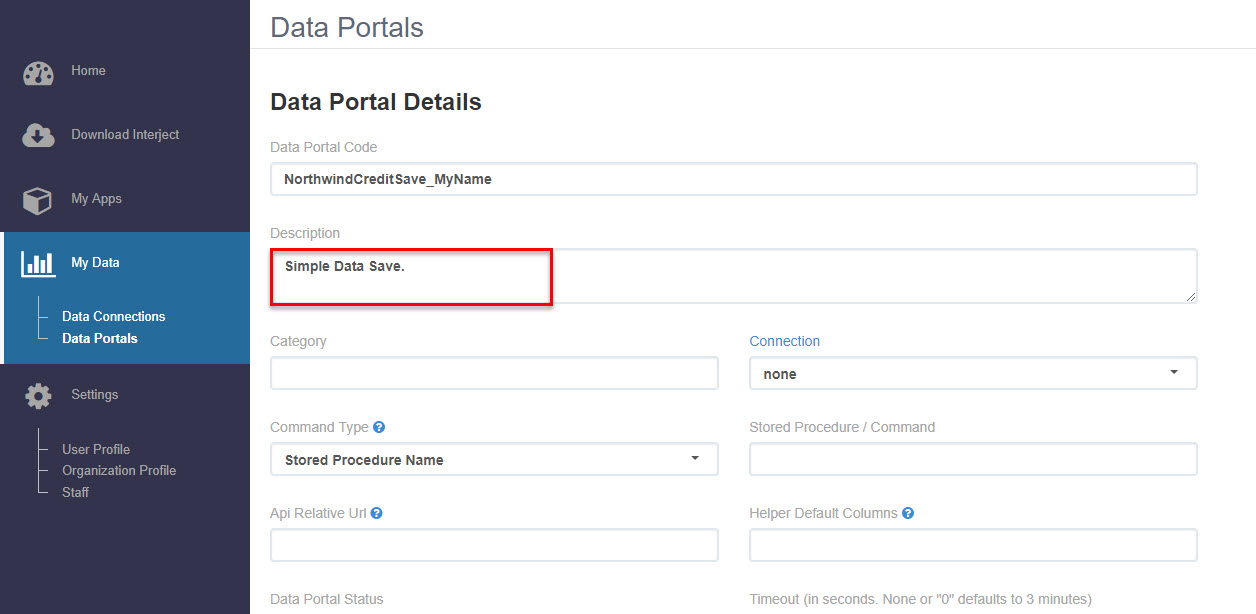Click the My Data bar chart icon
The width and height of the screenshot is (1256, 614).
pos(38,264)
